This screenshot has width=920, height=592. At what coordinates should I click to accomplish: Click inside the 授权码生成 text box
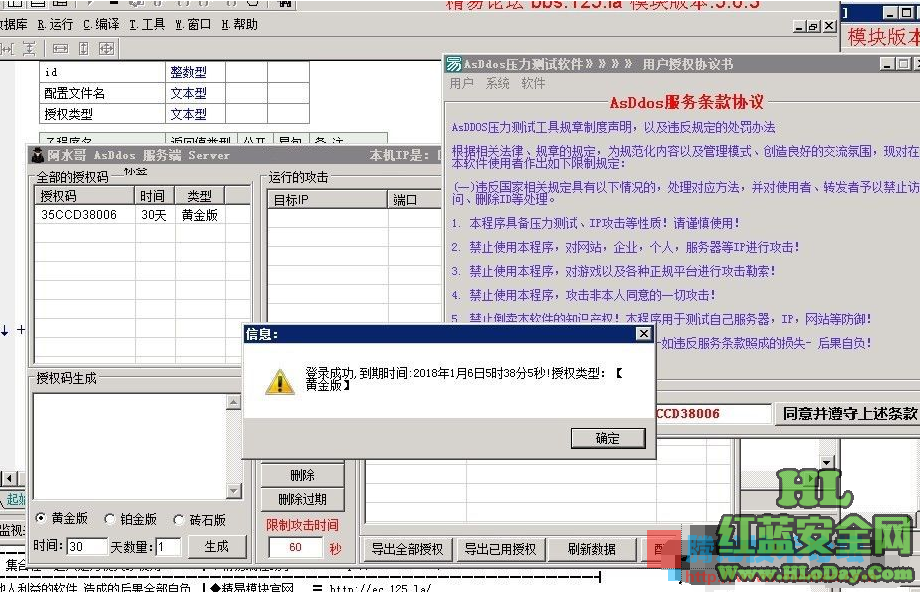[x=130, y=446]
